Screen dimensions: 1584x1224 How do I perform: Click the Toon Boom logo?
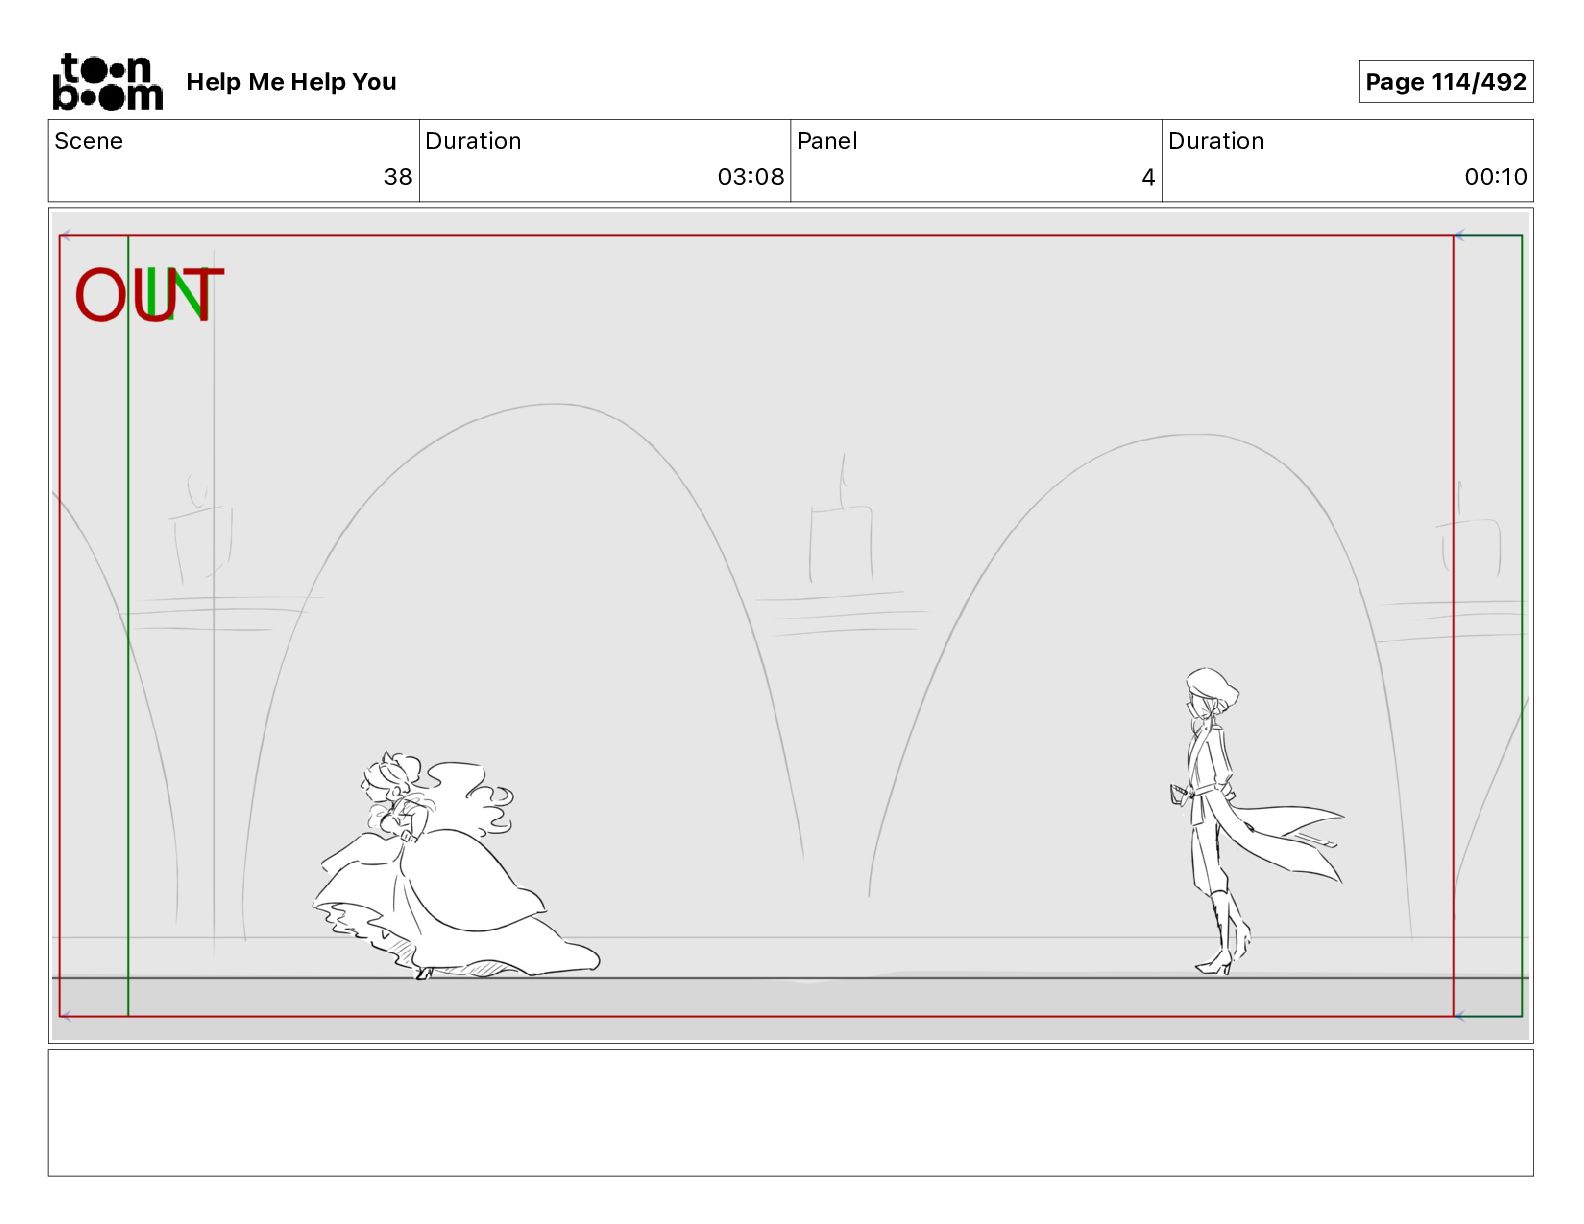[x=108, y=82]
